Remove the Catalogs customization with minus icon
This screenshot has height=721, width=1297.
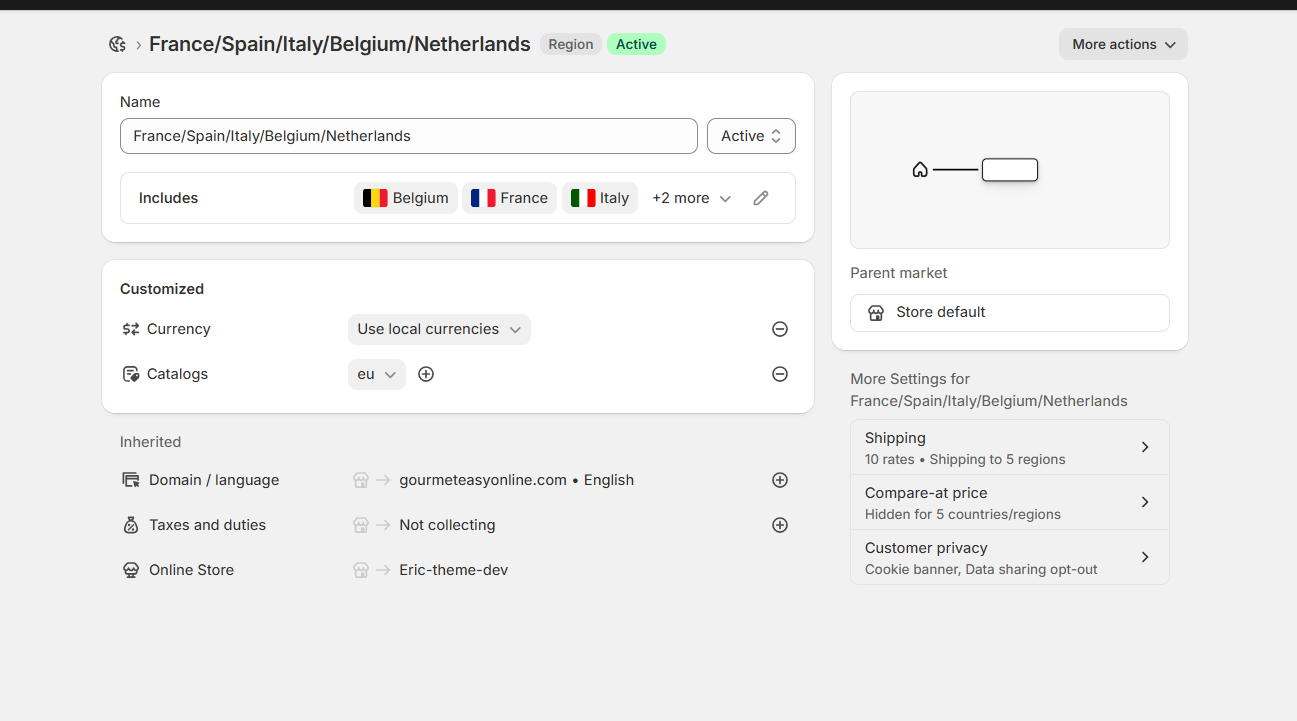click(x=780, y=374)
